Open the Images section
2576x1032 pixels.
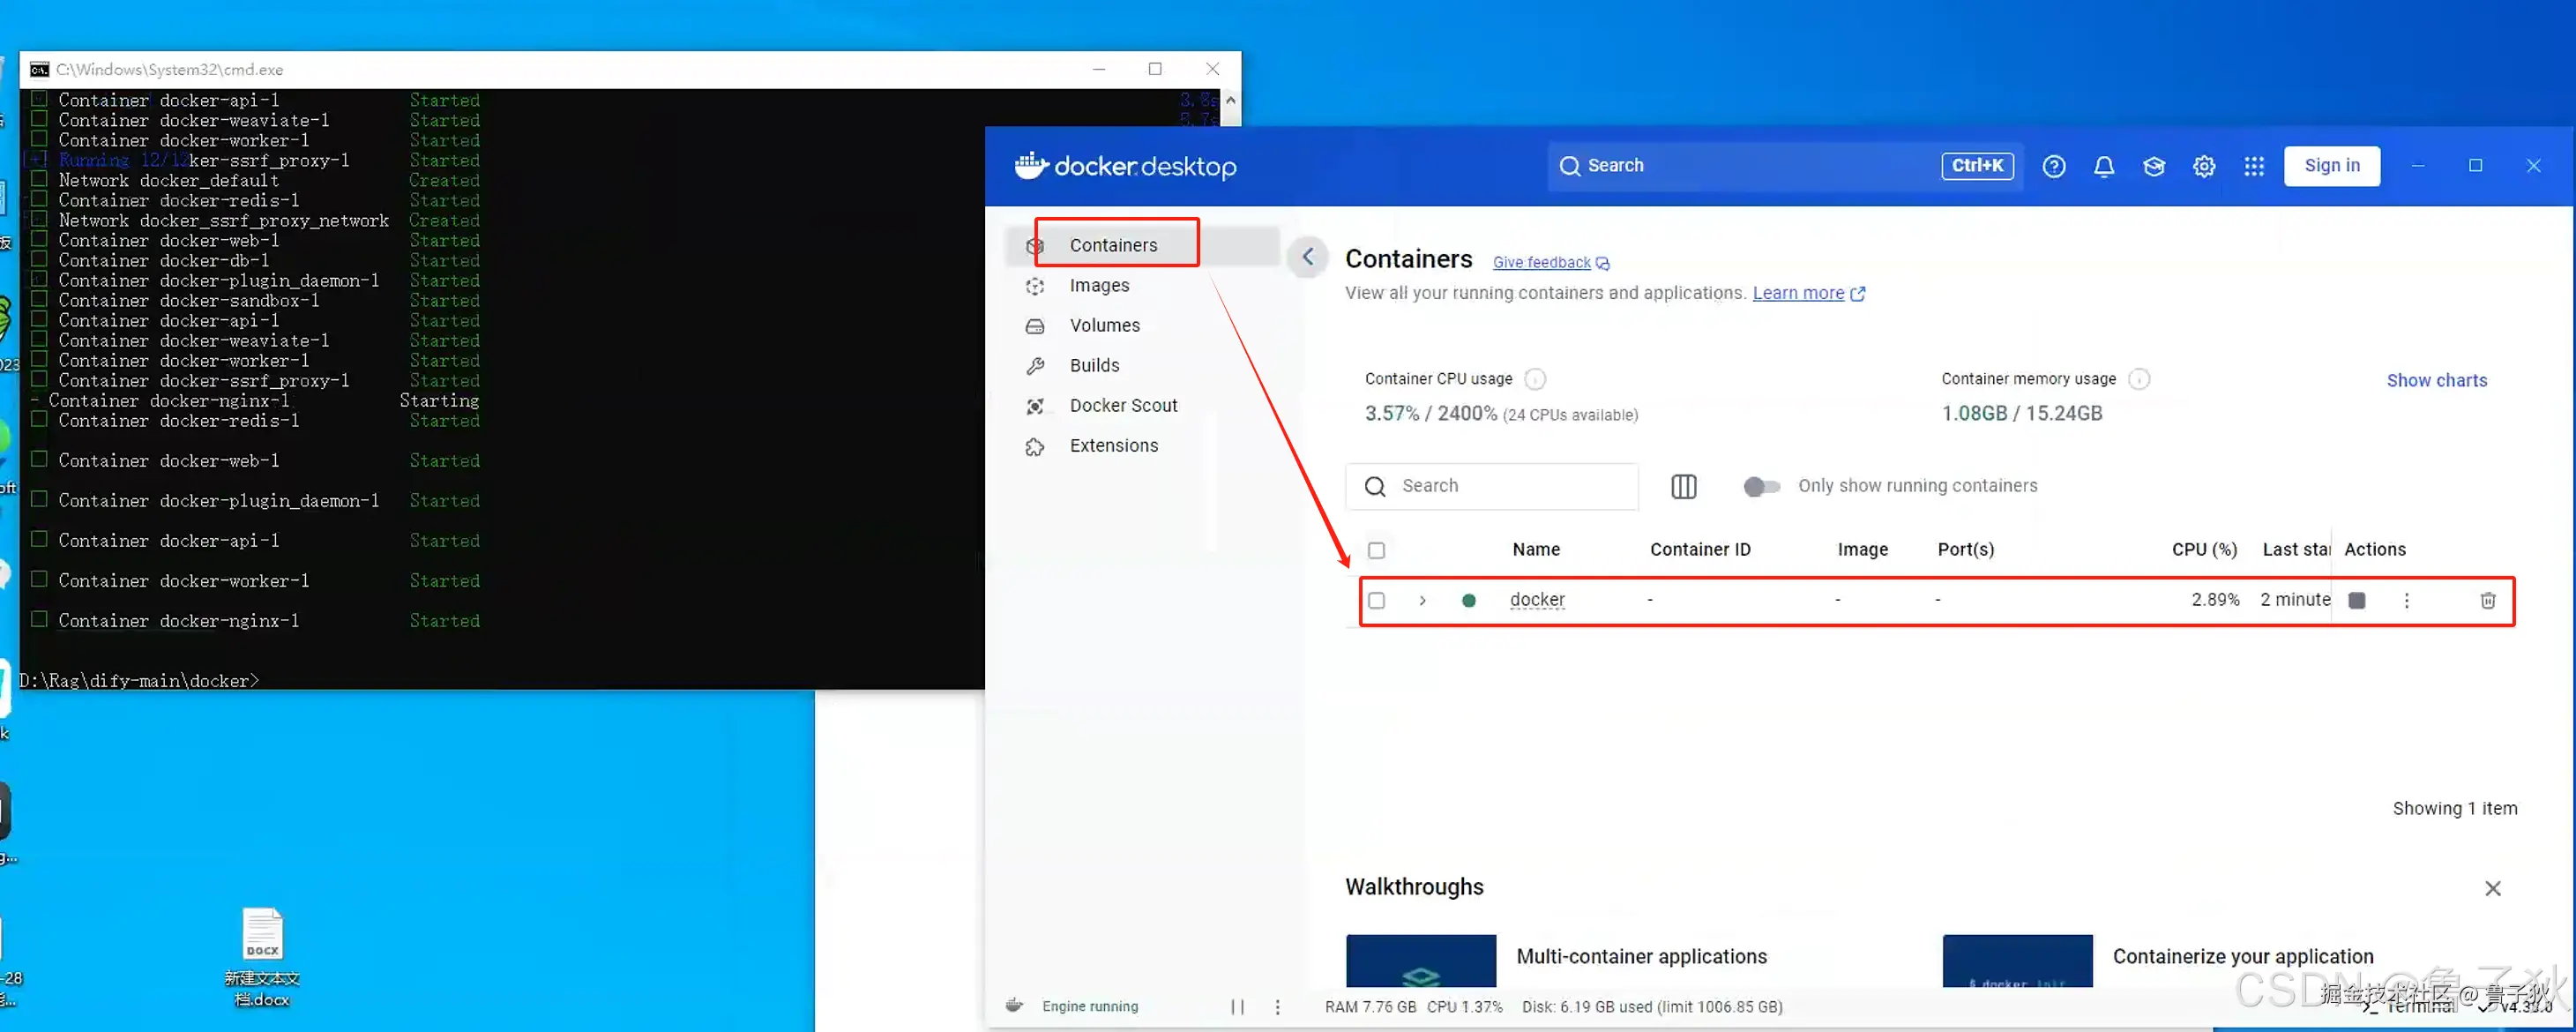click(x=1098, y=285)
